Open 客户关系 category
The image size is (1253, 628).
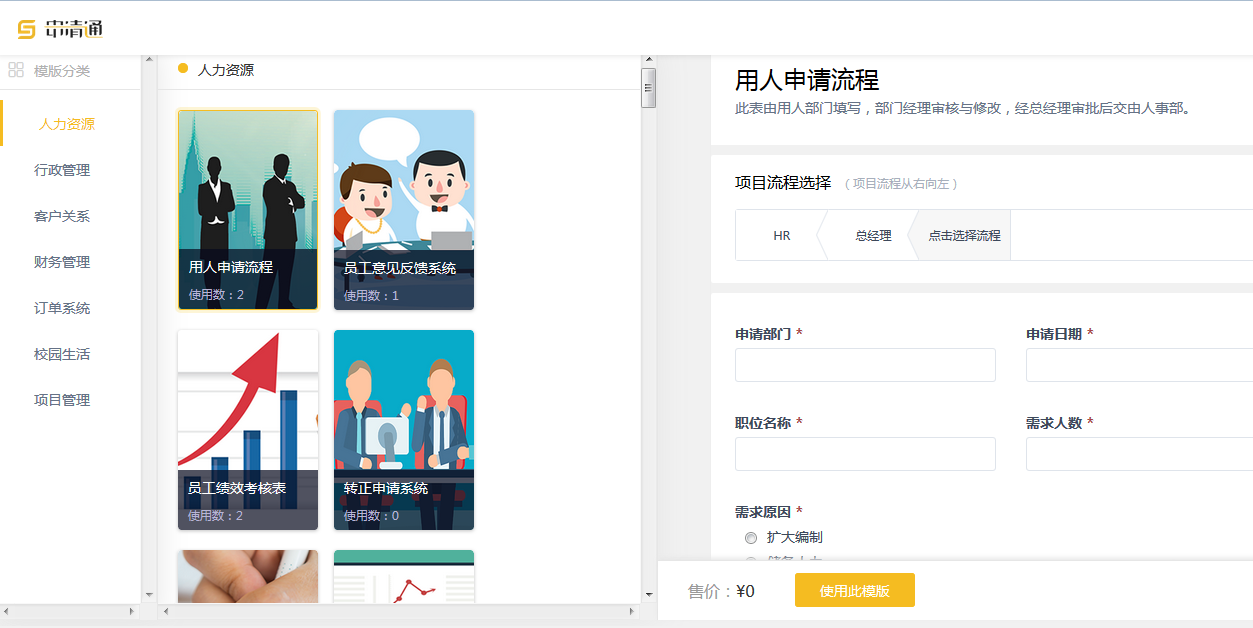tap(62, 216)
